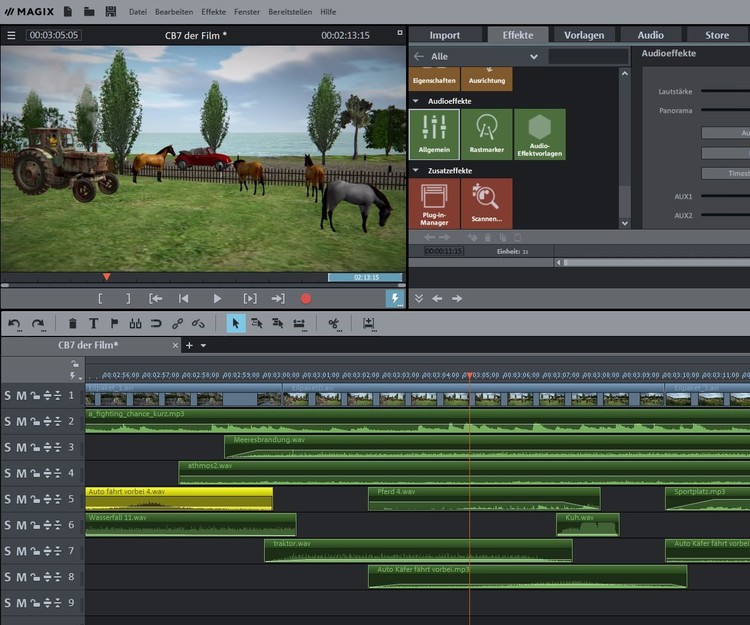Open the Plug-in-Manager tile
Viewport: 750px width, 625px height.
tap(434, 204)
